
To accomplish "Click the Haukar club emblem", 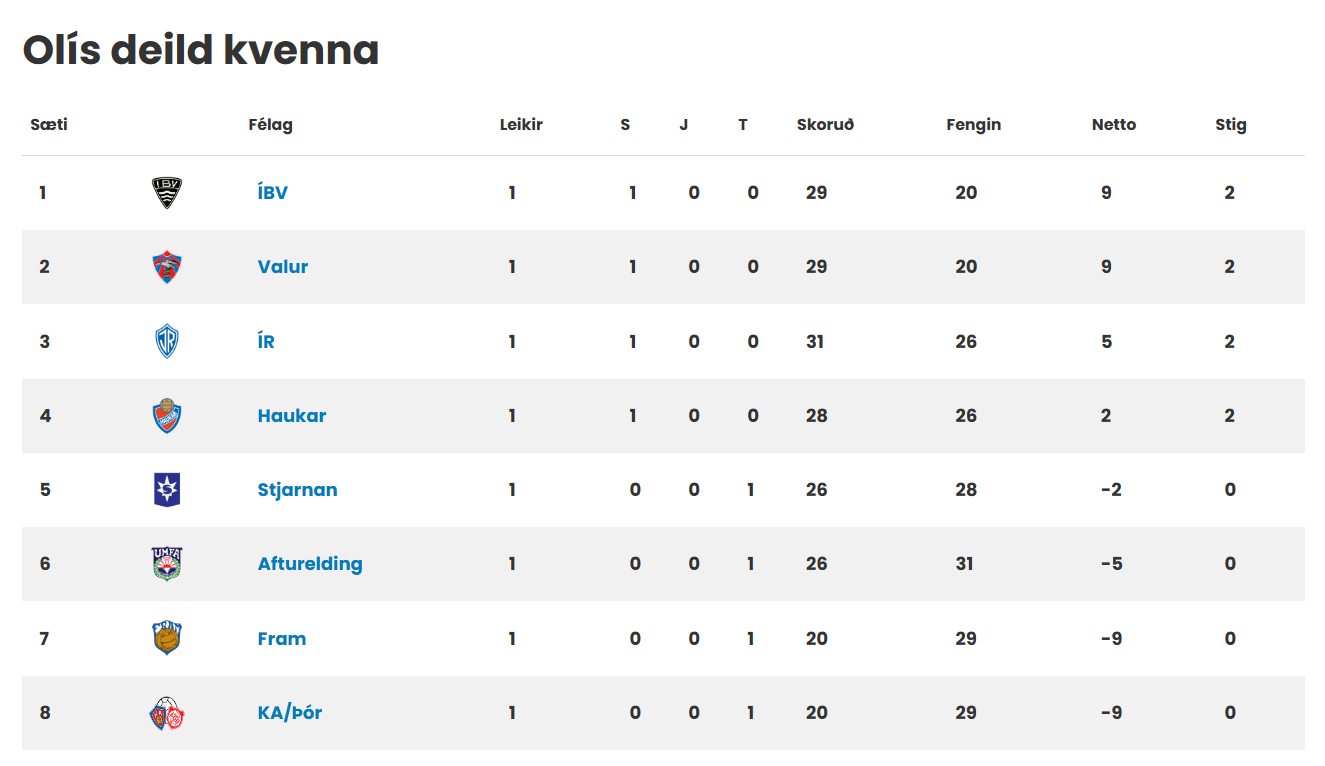I will point(167,416).
